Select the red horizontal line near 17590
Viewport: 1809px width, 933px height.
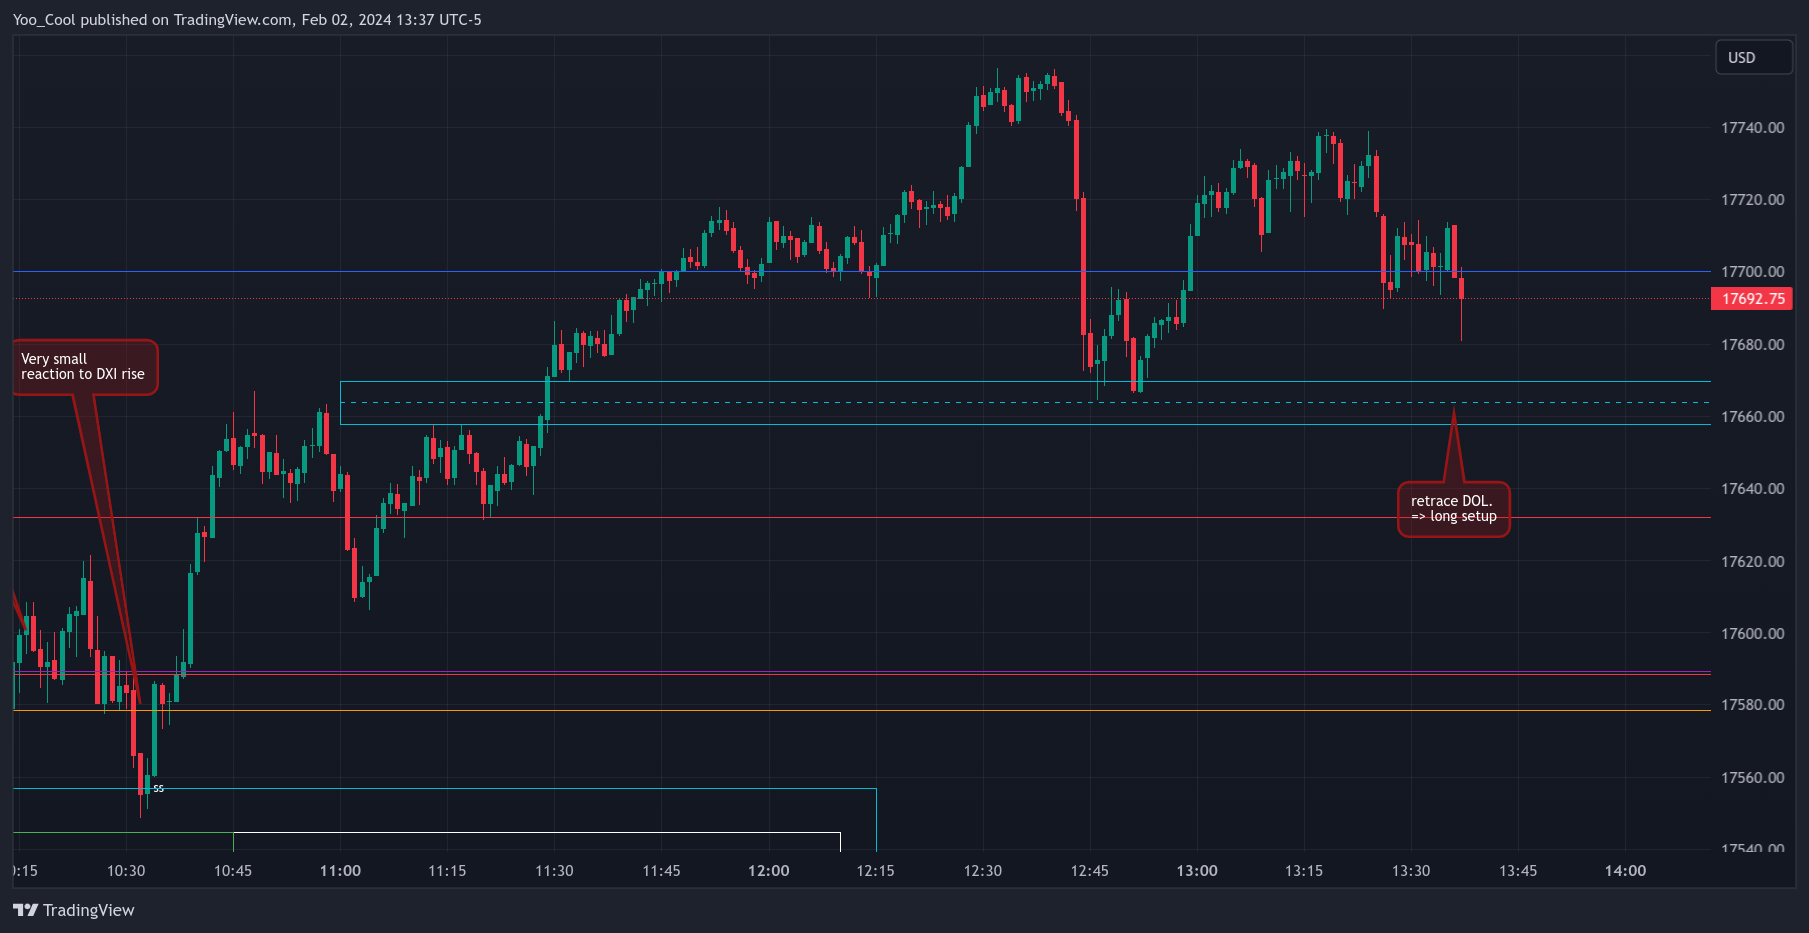862,675
